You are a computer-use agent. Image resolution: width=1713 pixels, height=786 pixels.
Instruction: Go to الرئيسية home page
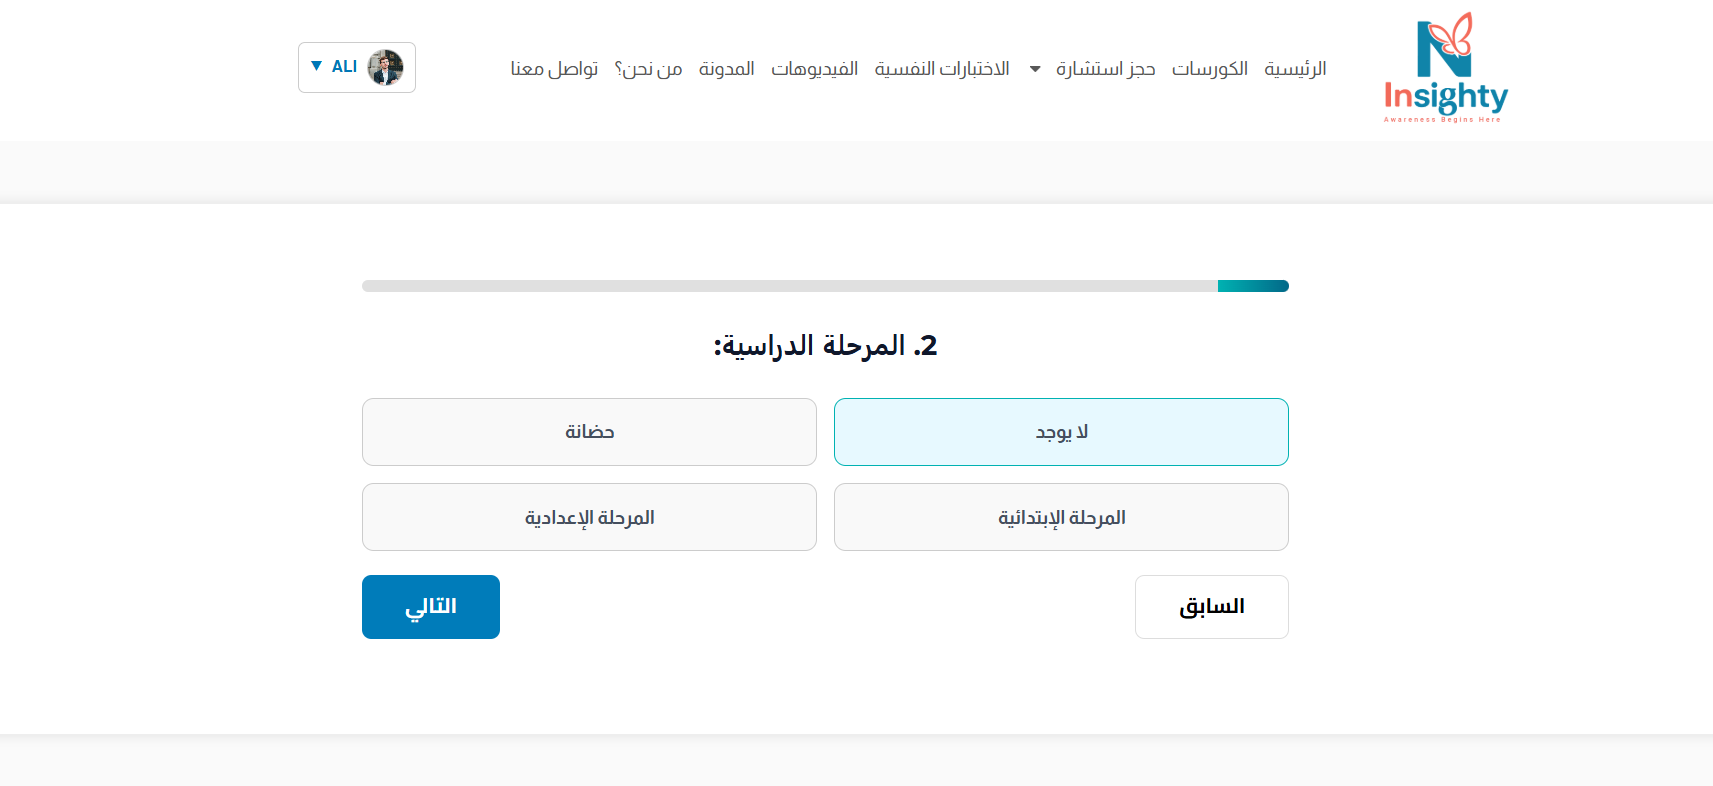point(1295,69)
